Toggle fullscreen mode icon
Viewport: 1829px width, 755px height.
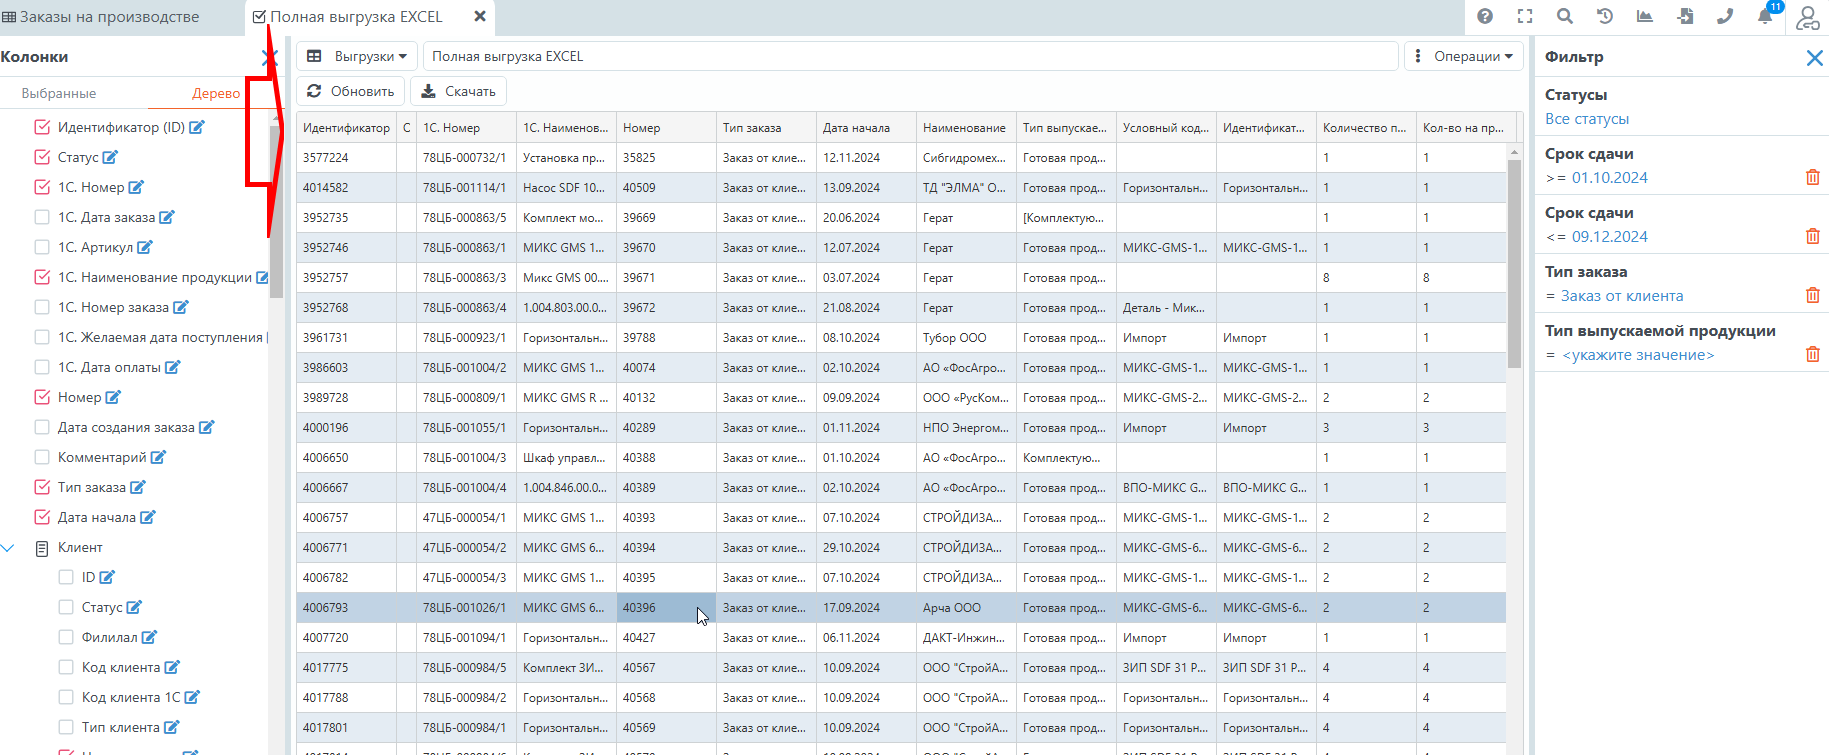(1525, 16)
